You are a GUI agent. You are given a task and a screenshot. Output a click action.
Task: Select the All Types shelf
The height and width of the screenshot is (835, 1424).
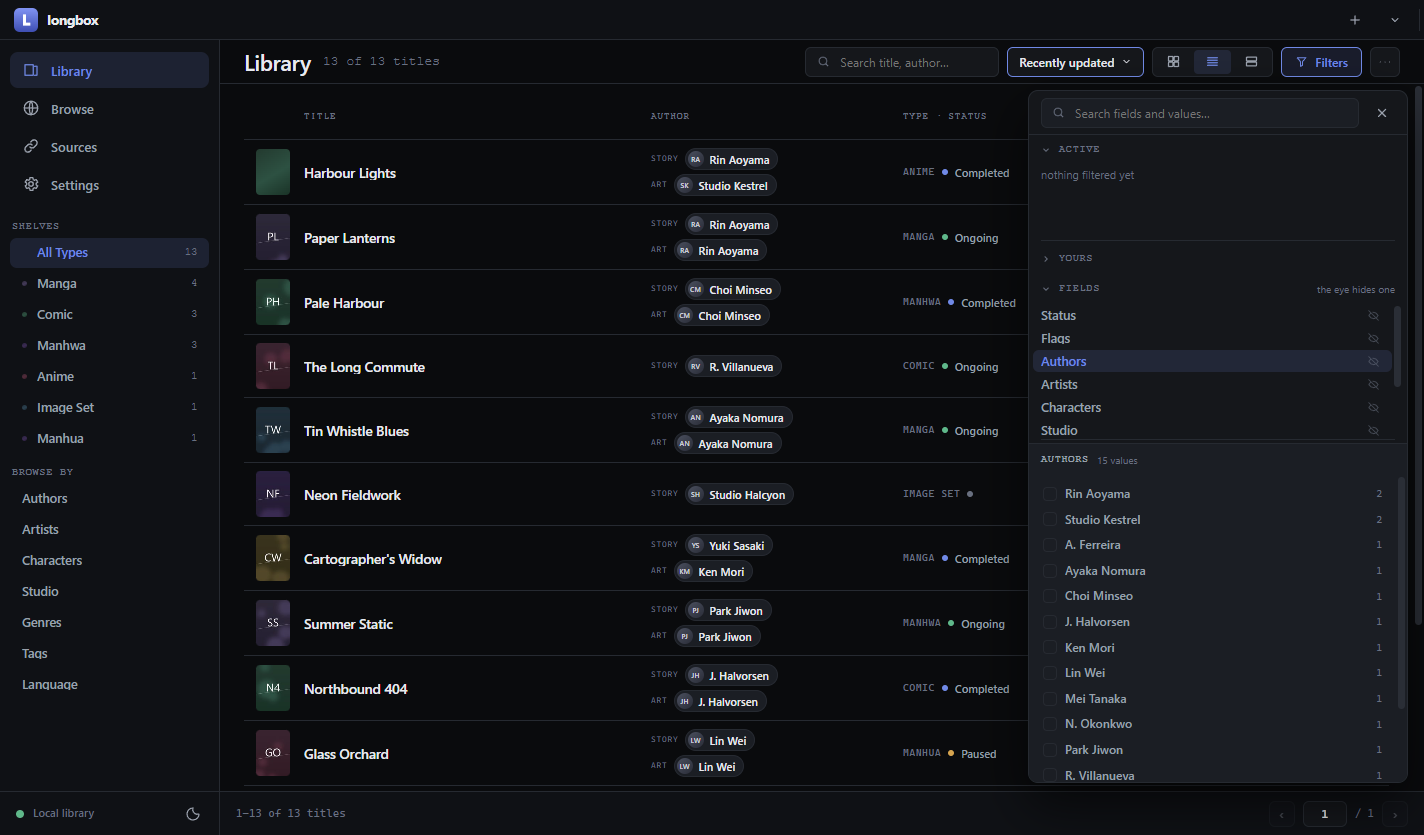(x=109, y=252)
